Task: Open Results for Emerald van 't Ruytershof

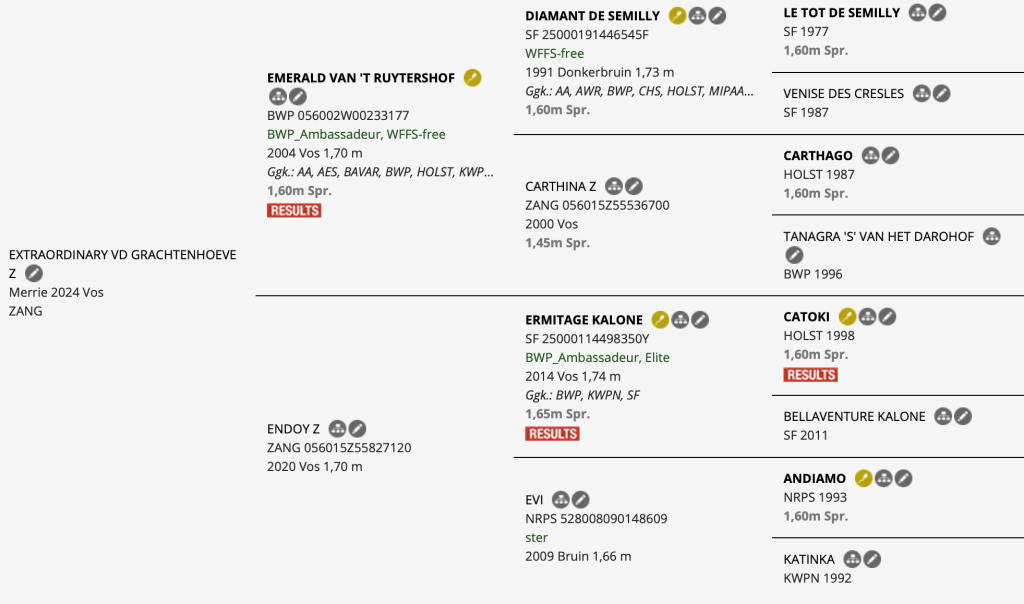Action: 294,211
